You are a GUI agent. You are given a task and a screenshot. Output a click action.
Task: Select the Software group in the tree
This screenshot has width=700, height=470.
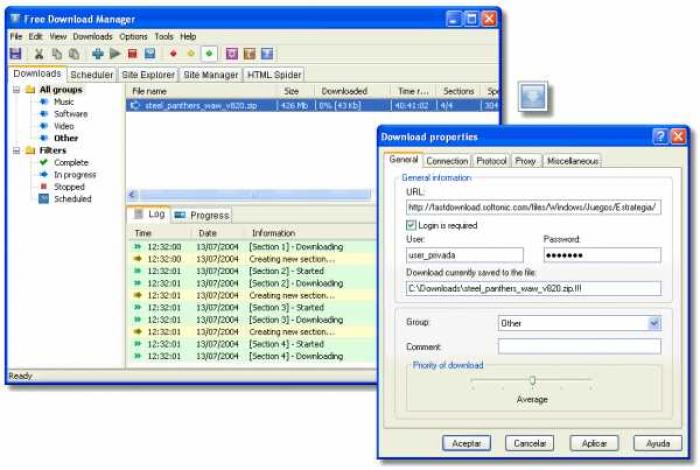coord(71,114)
